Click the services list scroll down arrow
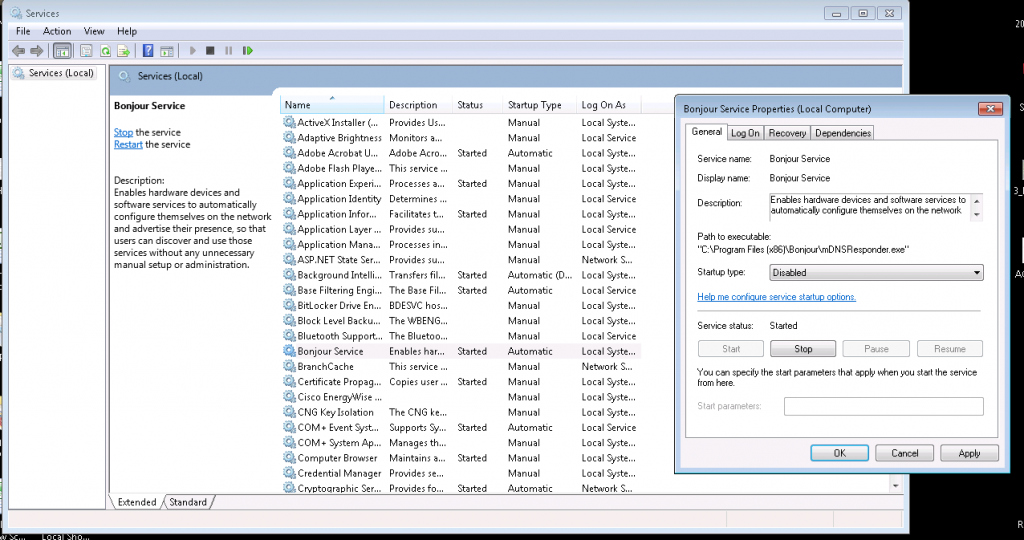This screenshot has width=1024, height=540. 895,486
